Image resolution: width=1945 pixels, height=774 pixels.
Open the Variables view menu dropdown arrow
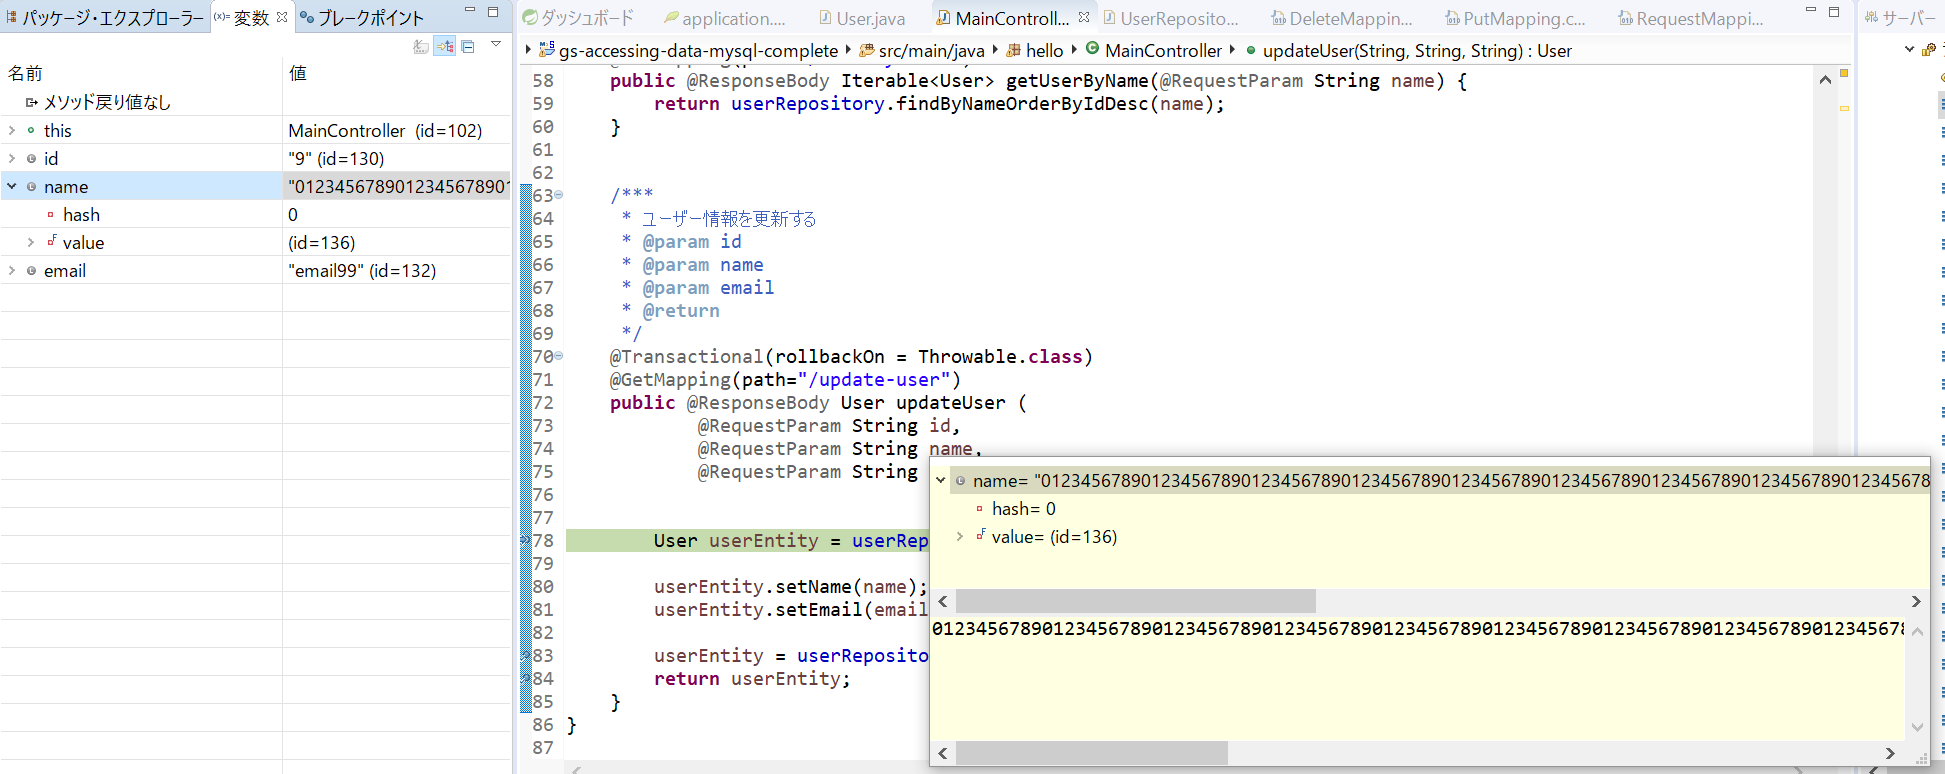coord(496,45)
